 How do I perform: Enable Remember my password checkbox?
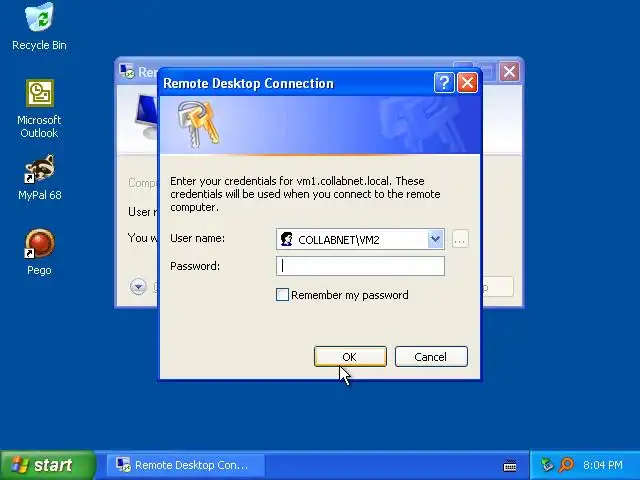[282, 295]
